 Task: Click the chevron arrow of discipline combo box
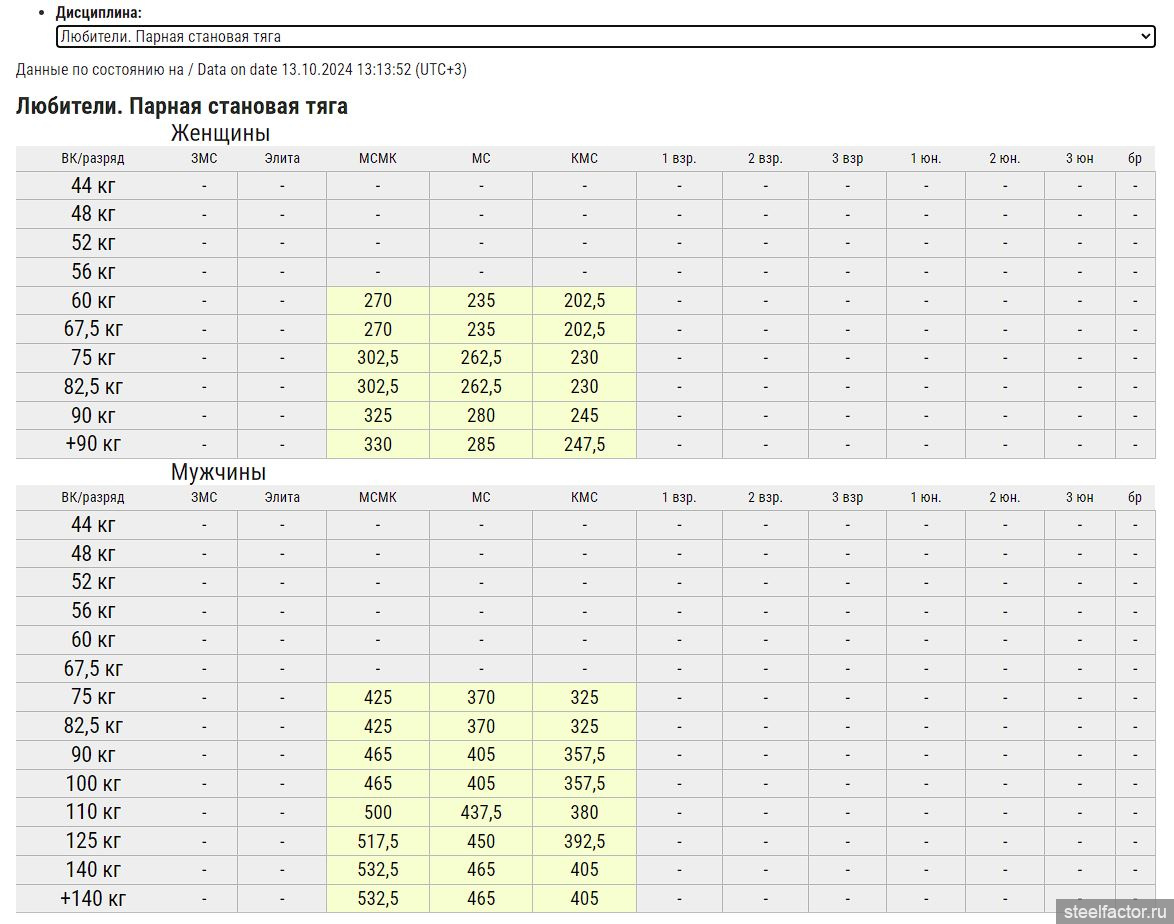[1146, 37]
